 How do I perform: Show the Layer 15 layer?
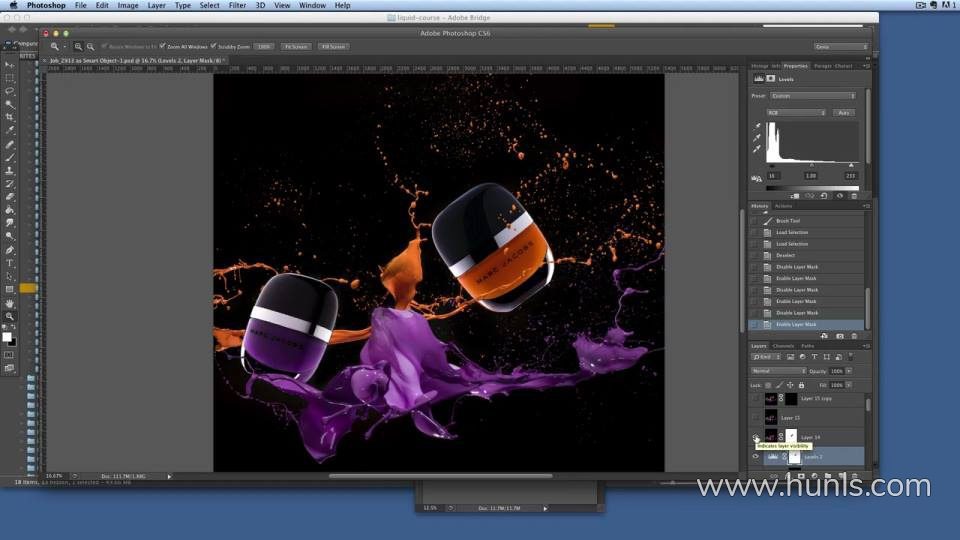tap(756, 418)
